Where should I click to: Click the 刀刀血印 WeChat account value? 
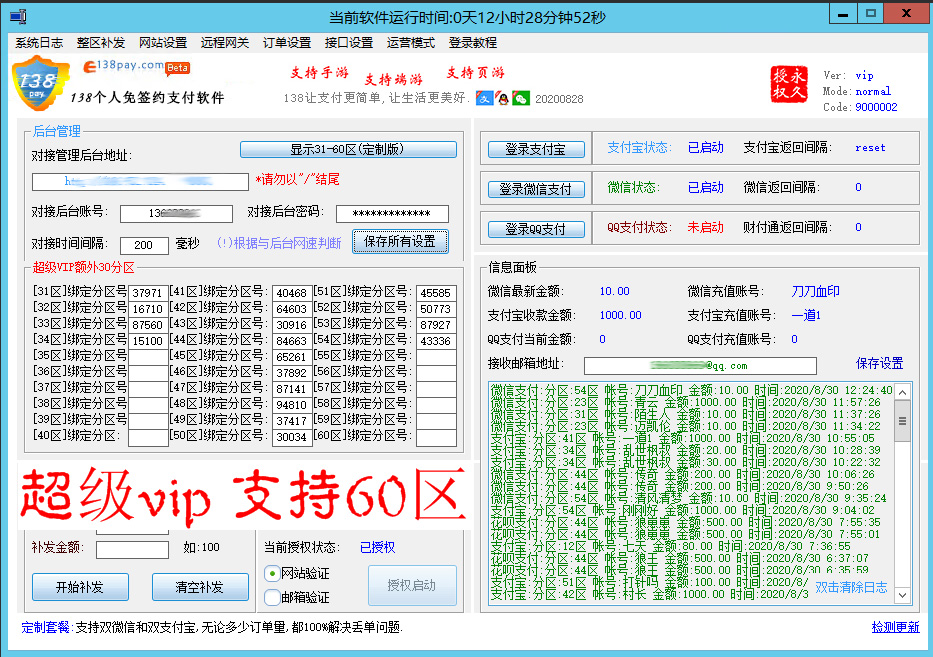point(816,291)
